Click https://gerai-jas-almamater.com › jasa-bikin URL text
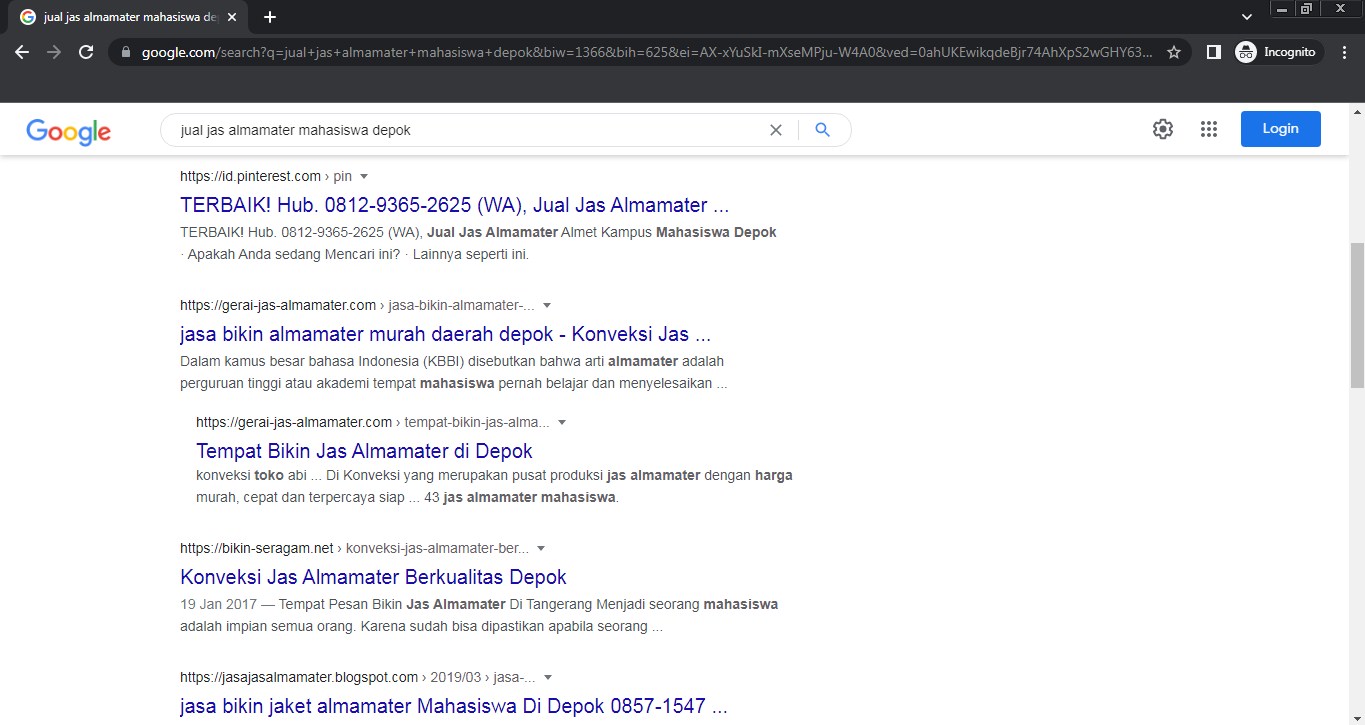This screenshot has width=1365, height=725. [357, 305]
